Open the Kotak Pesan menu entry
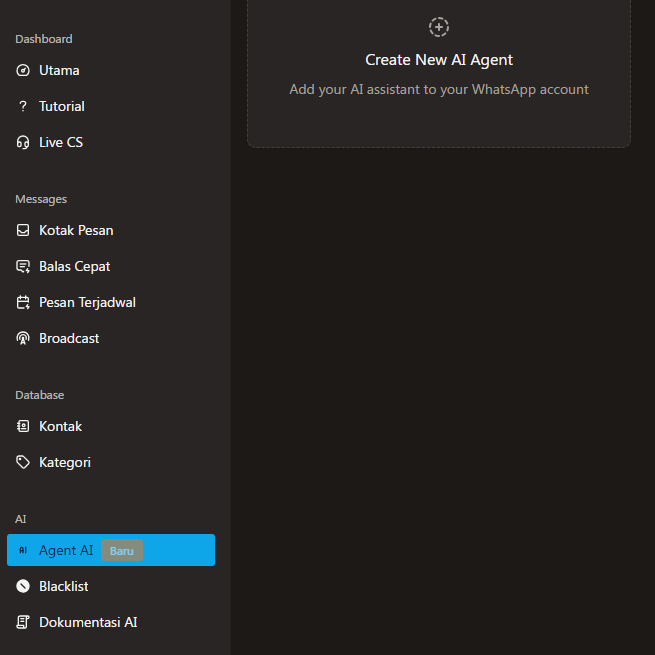 [x=76, y=231]
